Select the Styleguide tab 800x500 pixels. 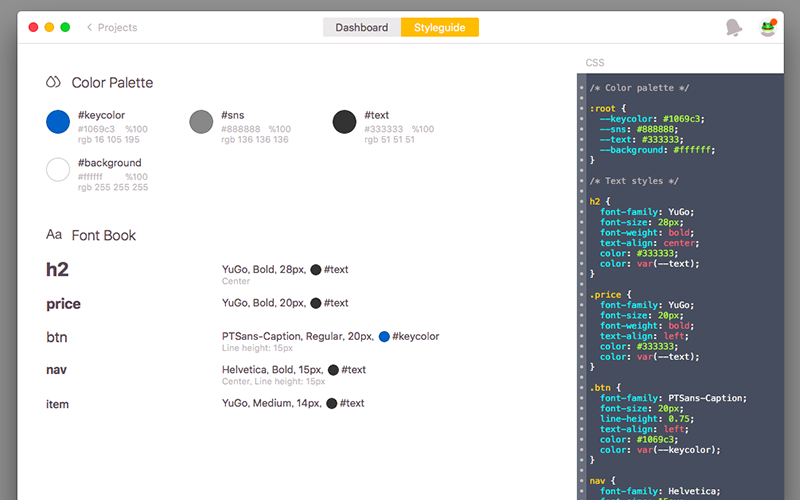[439, 28]
